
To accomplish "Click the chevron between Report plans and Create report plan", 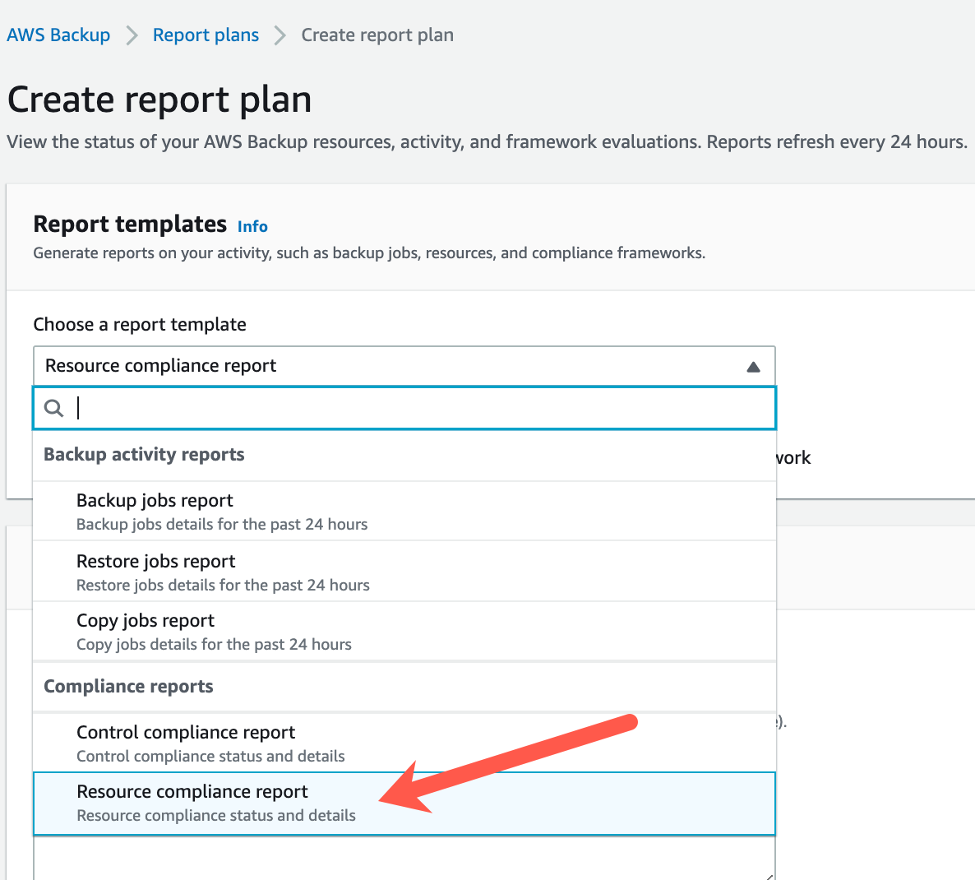I will point(276,34).
